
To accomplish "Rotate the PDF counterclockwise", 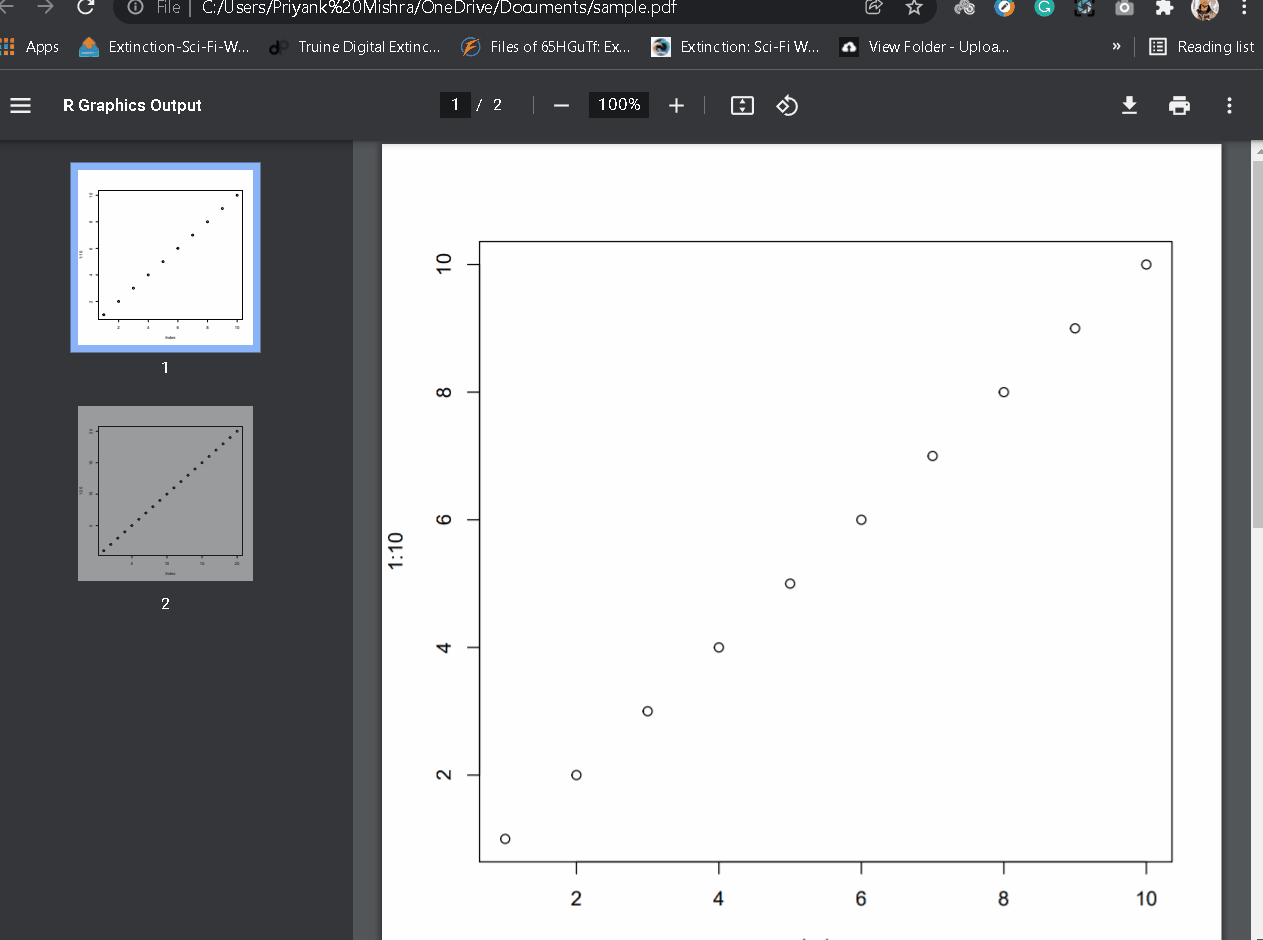I will pos(787,106).
